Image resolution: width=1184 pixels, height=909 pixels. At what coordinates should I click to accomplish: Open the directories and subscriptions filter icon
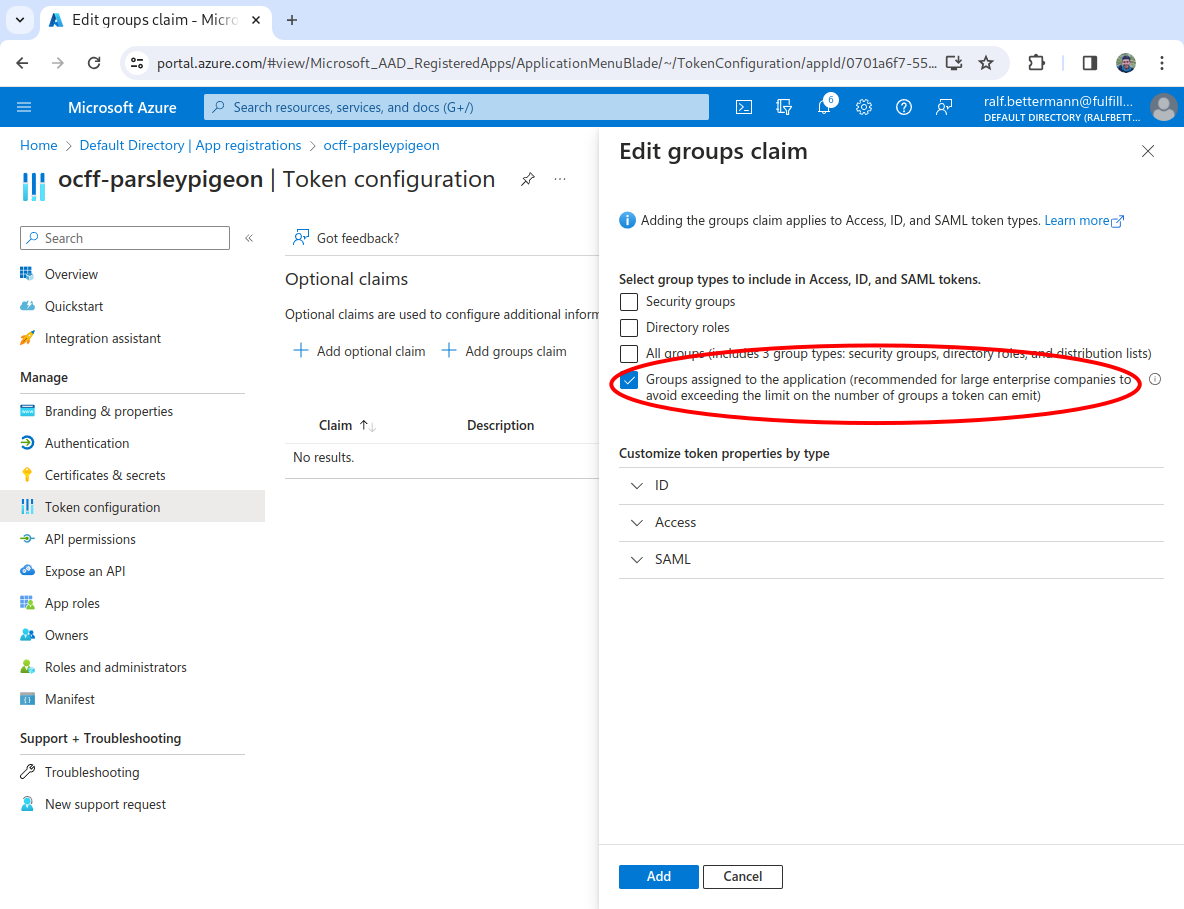[784, 107]
